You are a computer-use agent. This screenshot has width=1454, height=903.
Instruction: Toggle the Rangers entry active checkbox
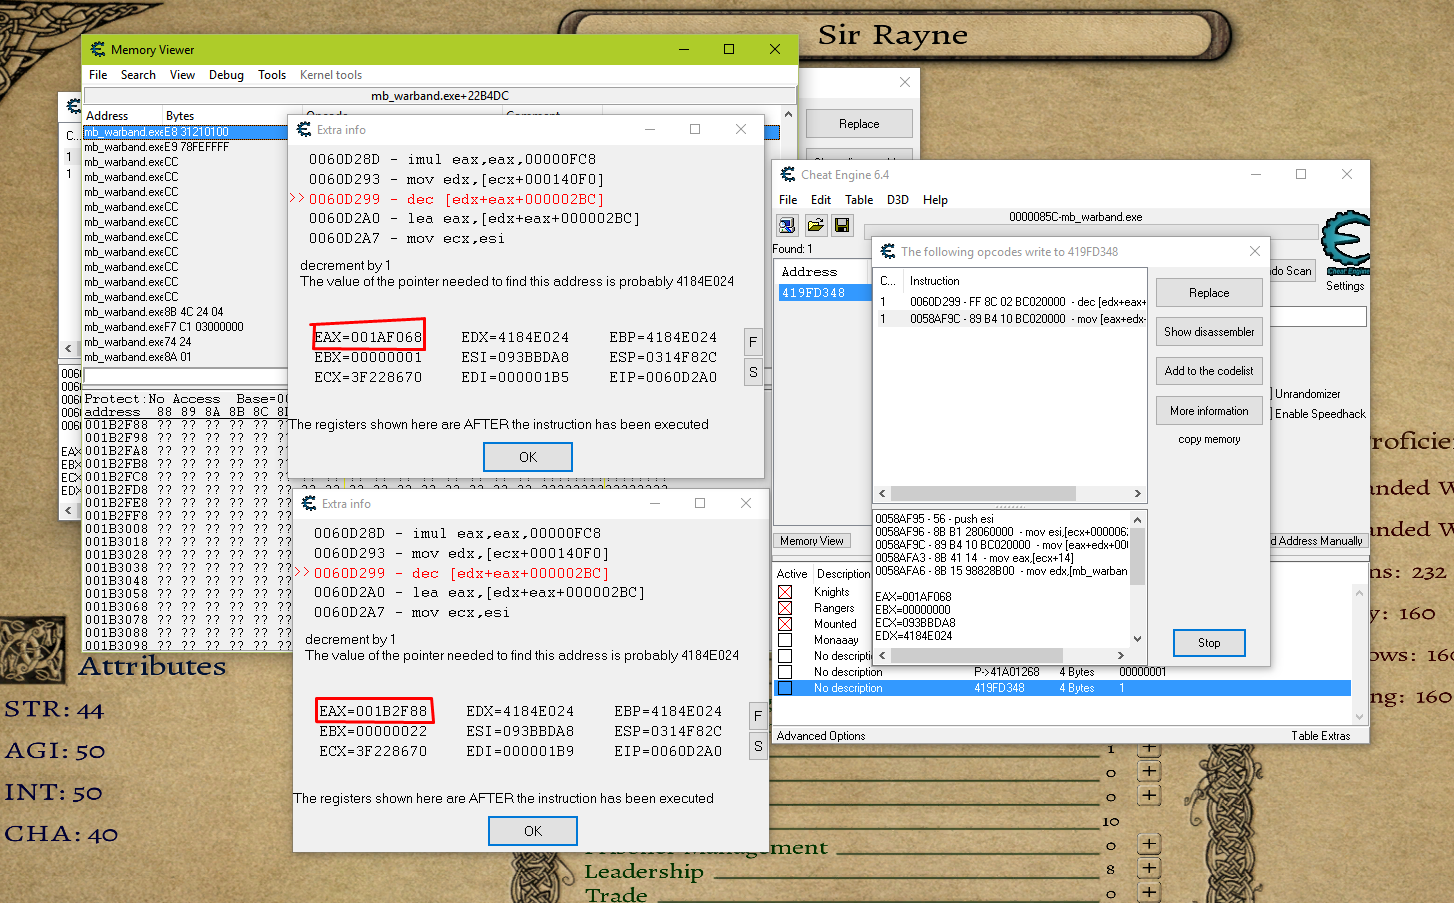(785, 608)
